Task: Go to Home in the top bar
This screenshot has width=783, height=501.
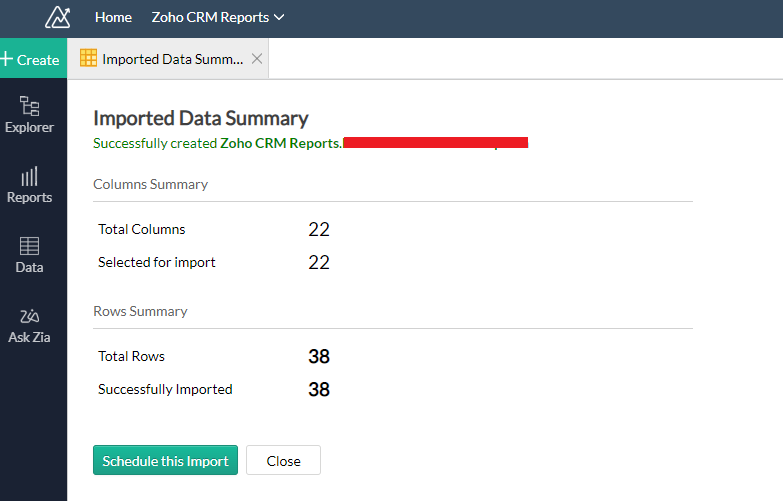Action: point(113,17)
